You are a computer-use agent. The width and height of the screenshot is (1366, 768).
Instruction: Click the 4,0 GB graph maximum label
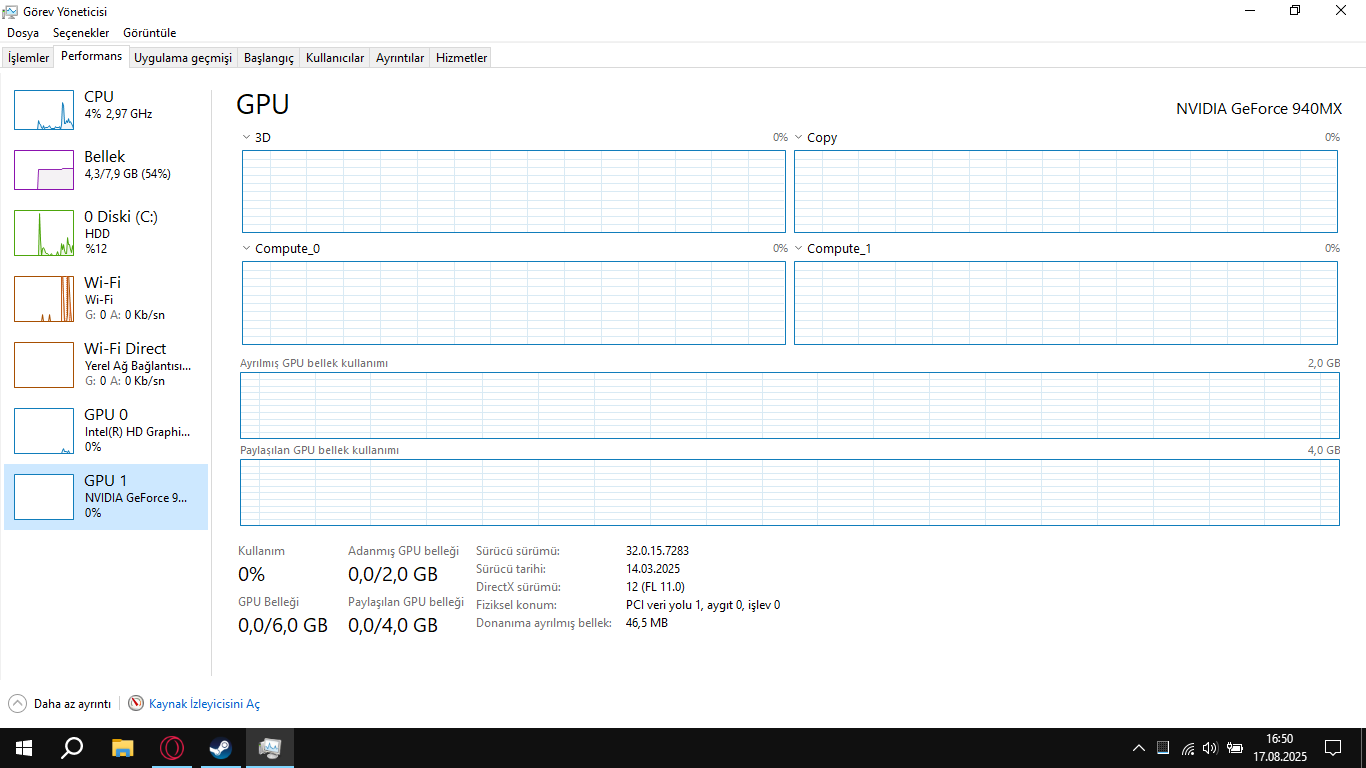click(1324, 450)
